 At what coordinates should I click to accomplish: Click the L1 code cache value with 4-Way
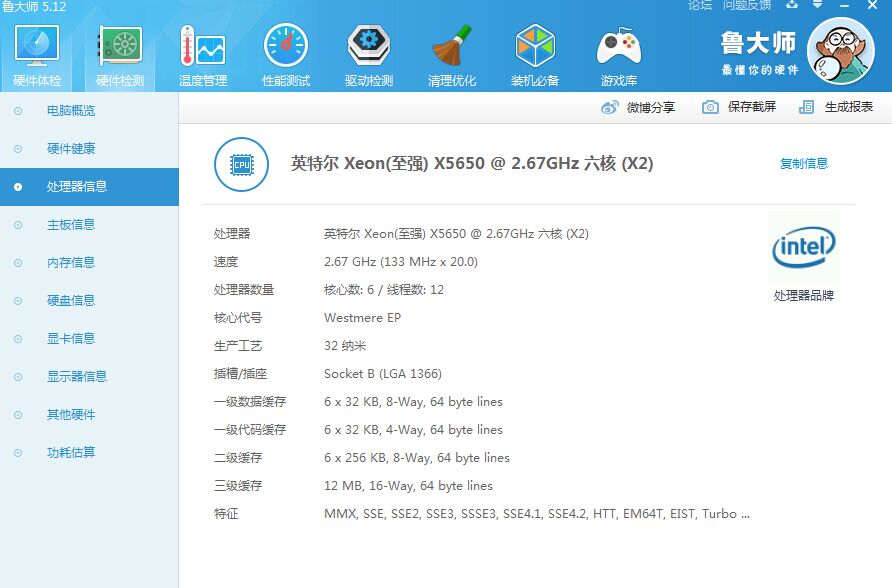click(x=413, y=430)
